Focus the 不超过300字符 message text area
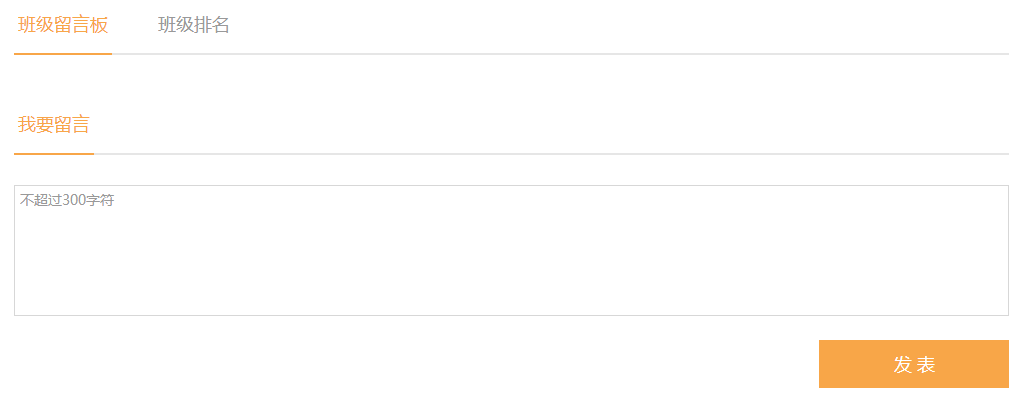This screenshot has height=398, width=1022. [x=512, y=251]
